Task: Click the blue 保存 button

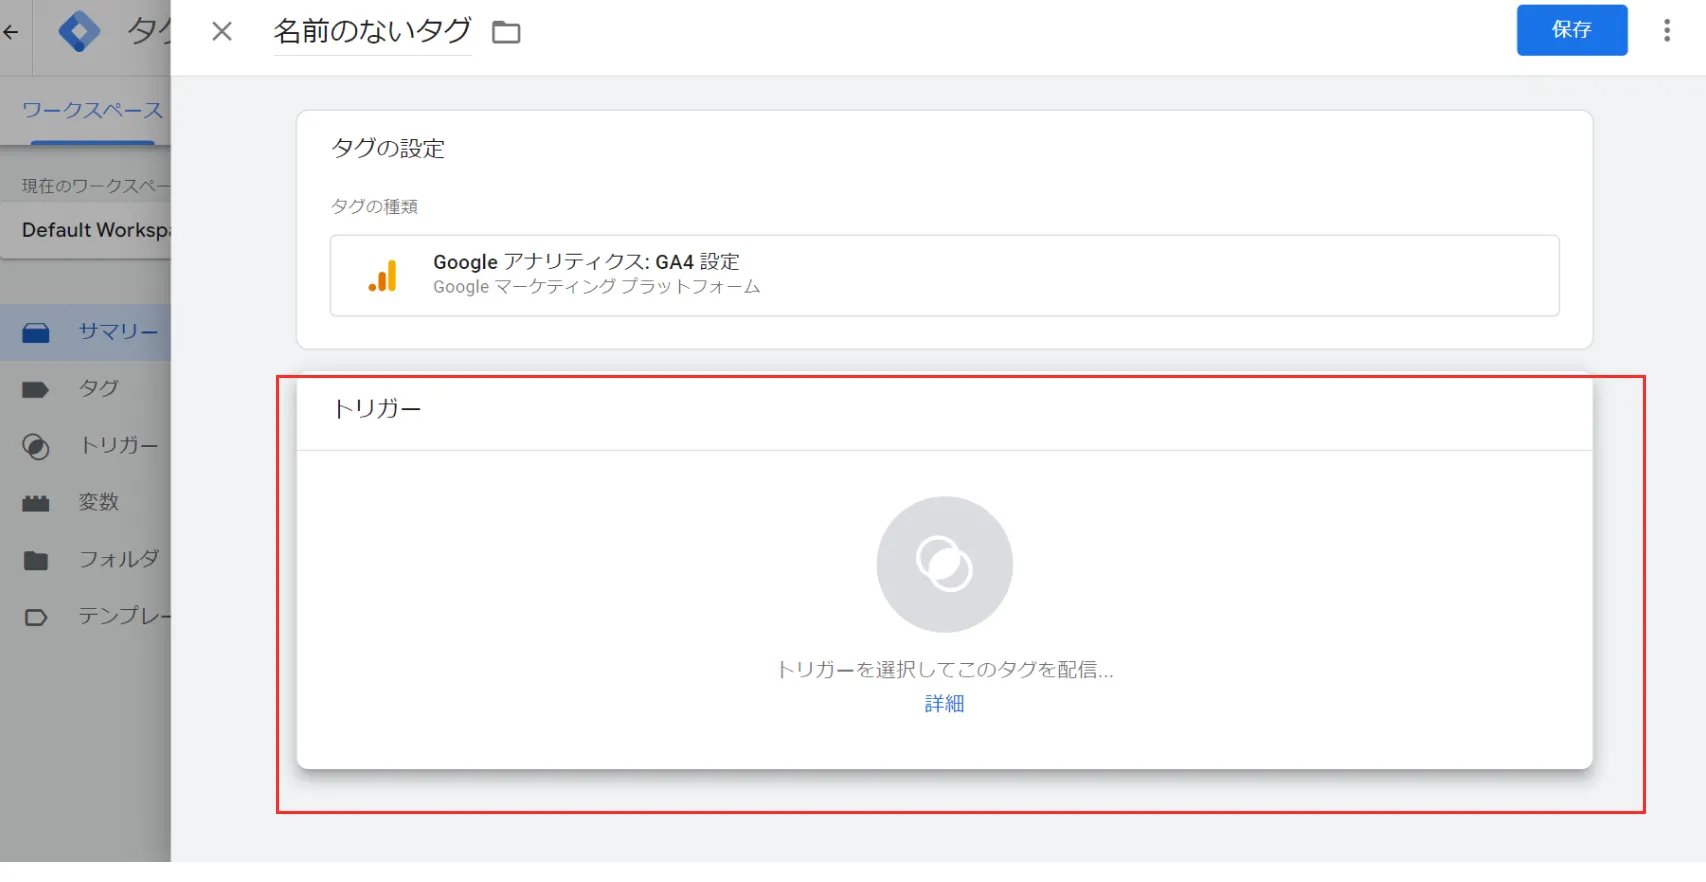Action: tap(1571, 30)
